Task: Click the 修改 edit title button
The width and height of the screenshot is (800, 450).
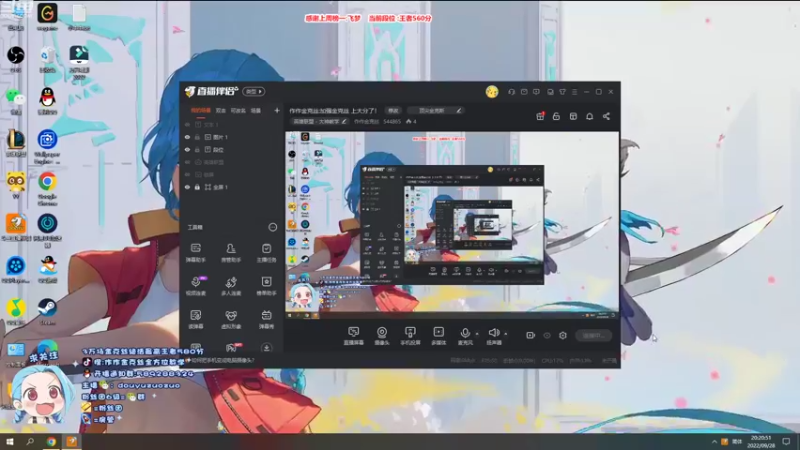Action: [x=393, y=110]
